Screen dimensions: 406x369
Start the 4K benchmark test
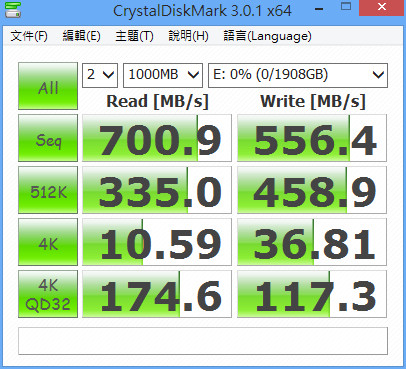click(48, 242)
